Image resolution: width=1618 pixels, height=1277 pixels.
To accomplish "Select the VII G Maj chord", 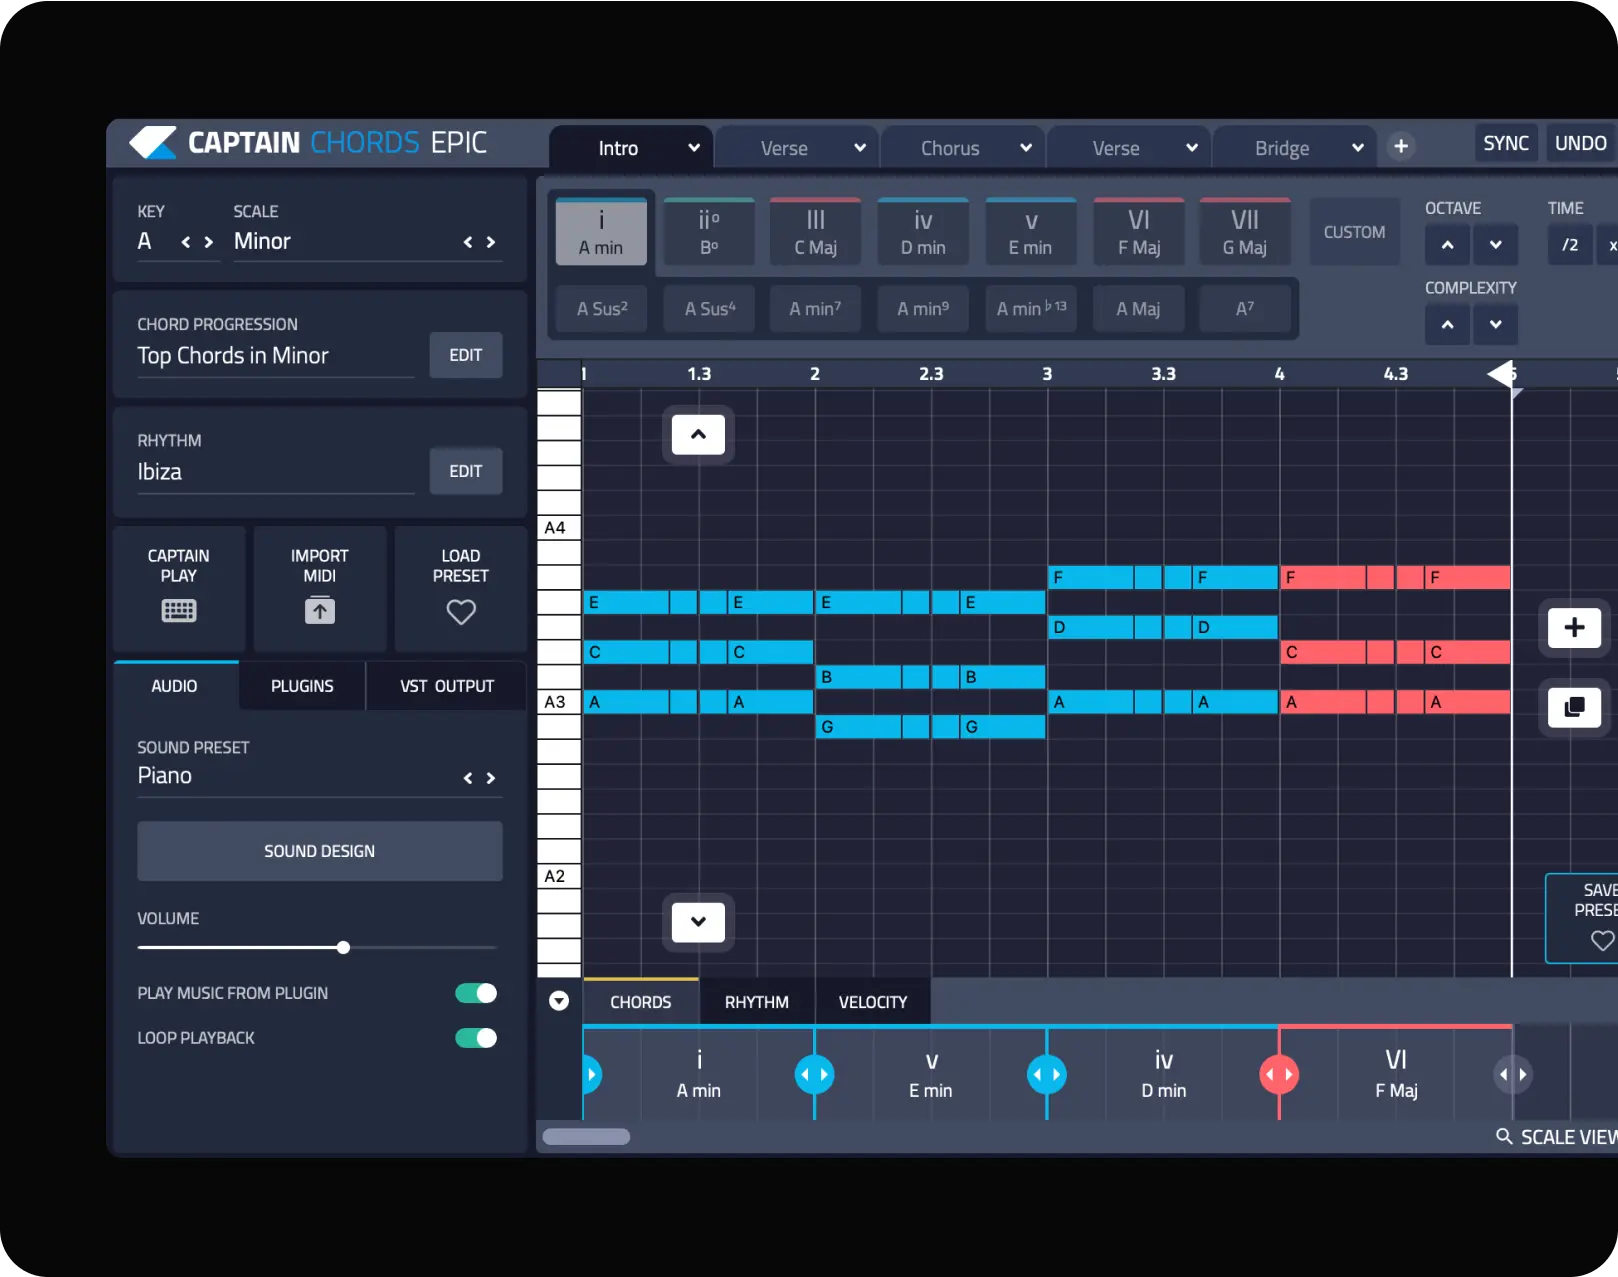I will pos(1245,232).
